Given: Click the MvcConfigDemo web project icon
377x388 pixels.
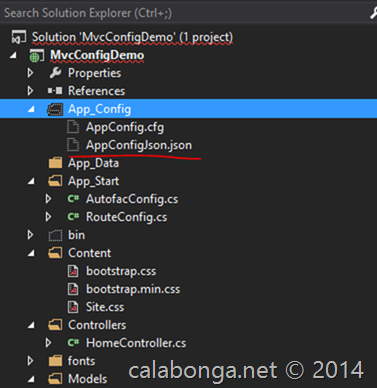Looking at the screenshot, I should (x=37, y=55).
